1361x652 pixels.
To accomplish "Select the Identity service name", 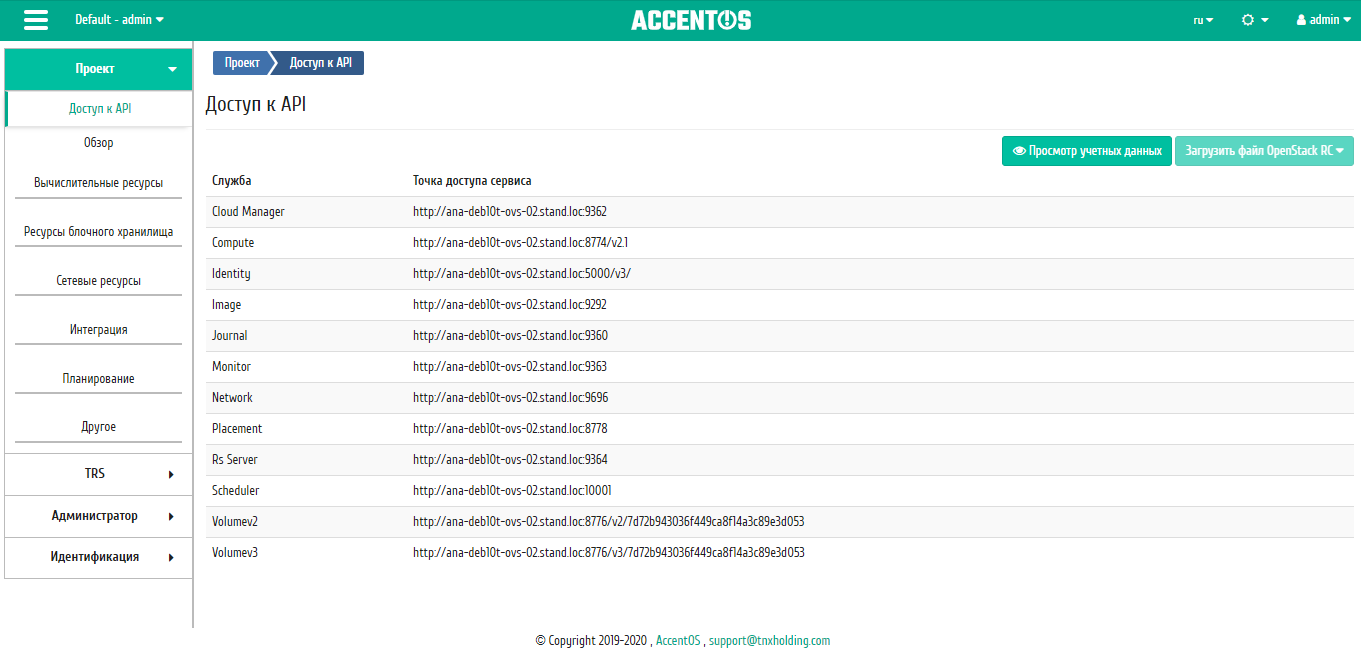I will point(231,274).
